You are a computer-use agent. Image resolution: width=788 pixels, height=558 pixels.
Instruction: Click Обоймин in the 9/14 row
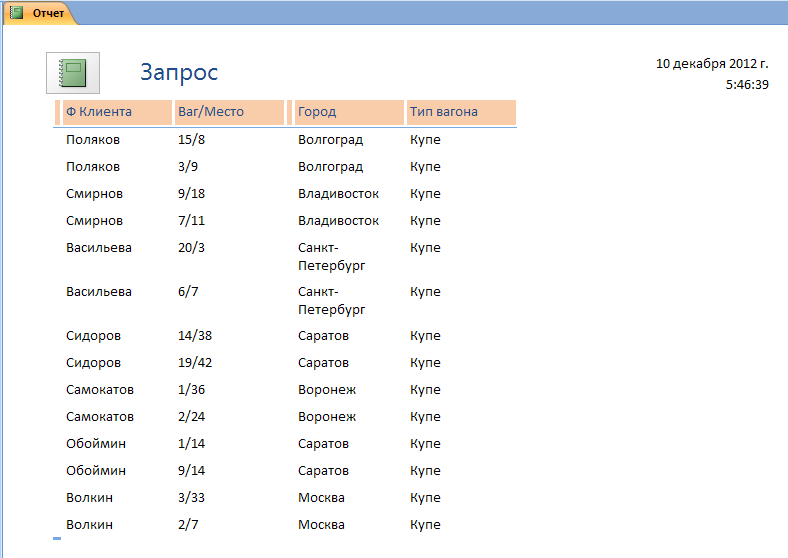96,472
